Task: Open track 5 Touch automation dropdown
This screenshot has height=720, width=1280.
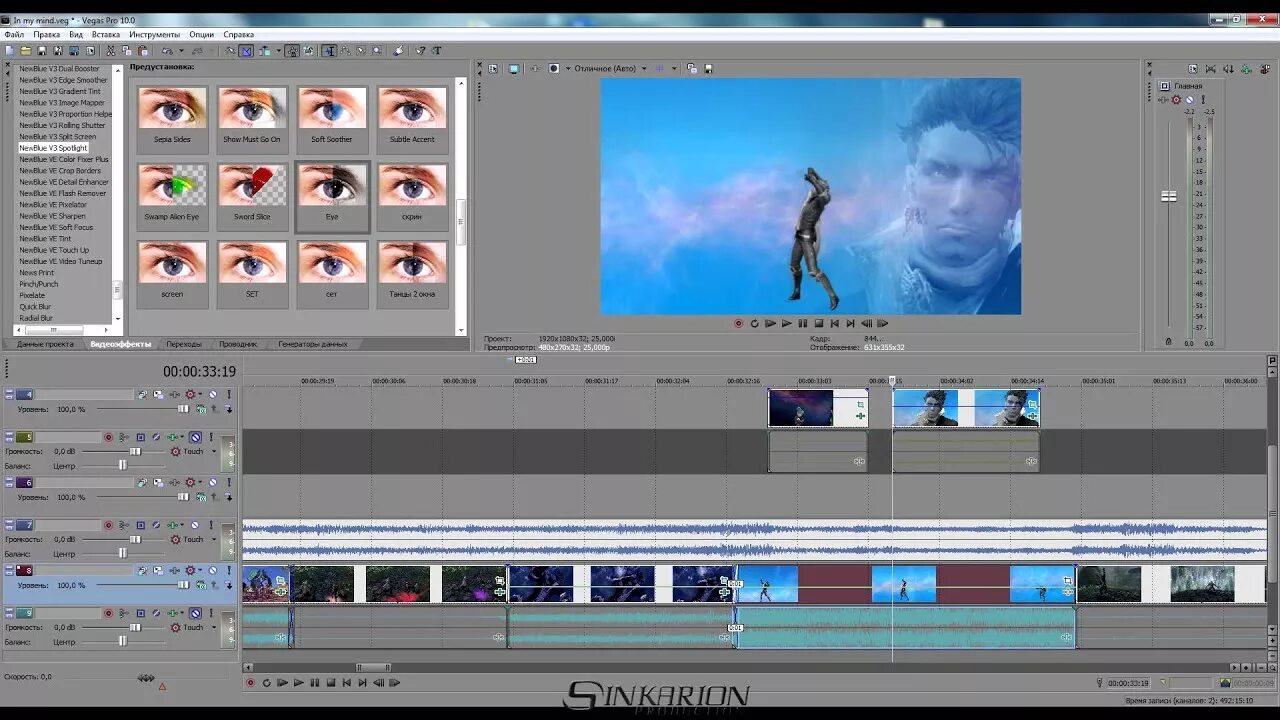Action: point(214,451)
